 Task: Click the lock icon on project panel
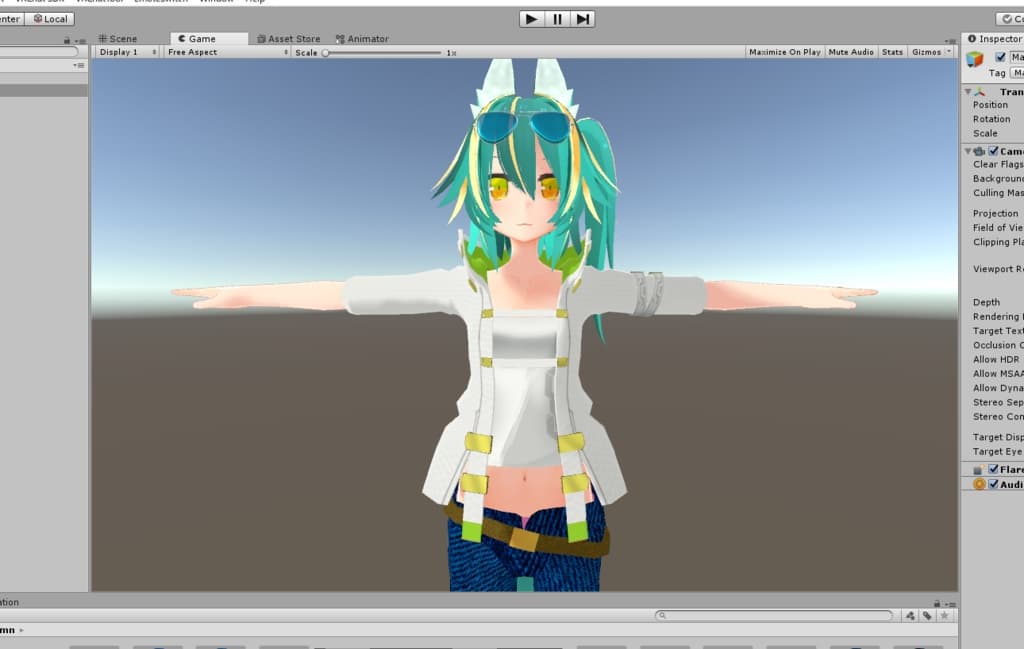[x=935, y=603]
